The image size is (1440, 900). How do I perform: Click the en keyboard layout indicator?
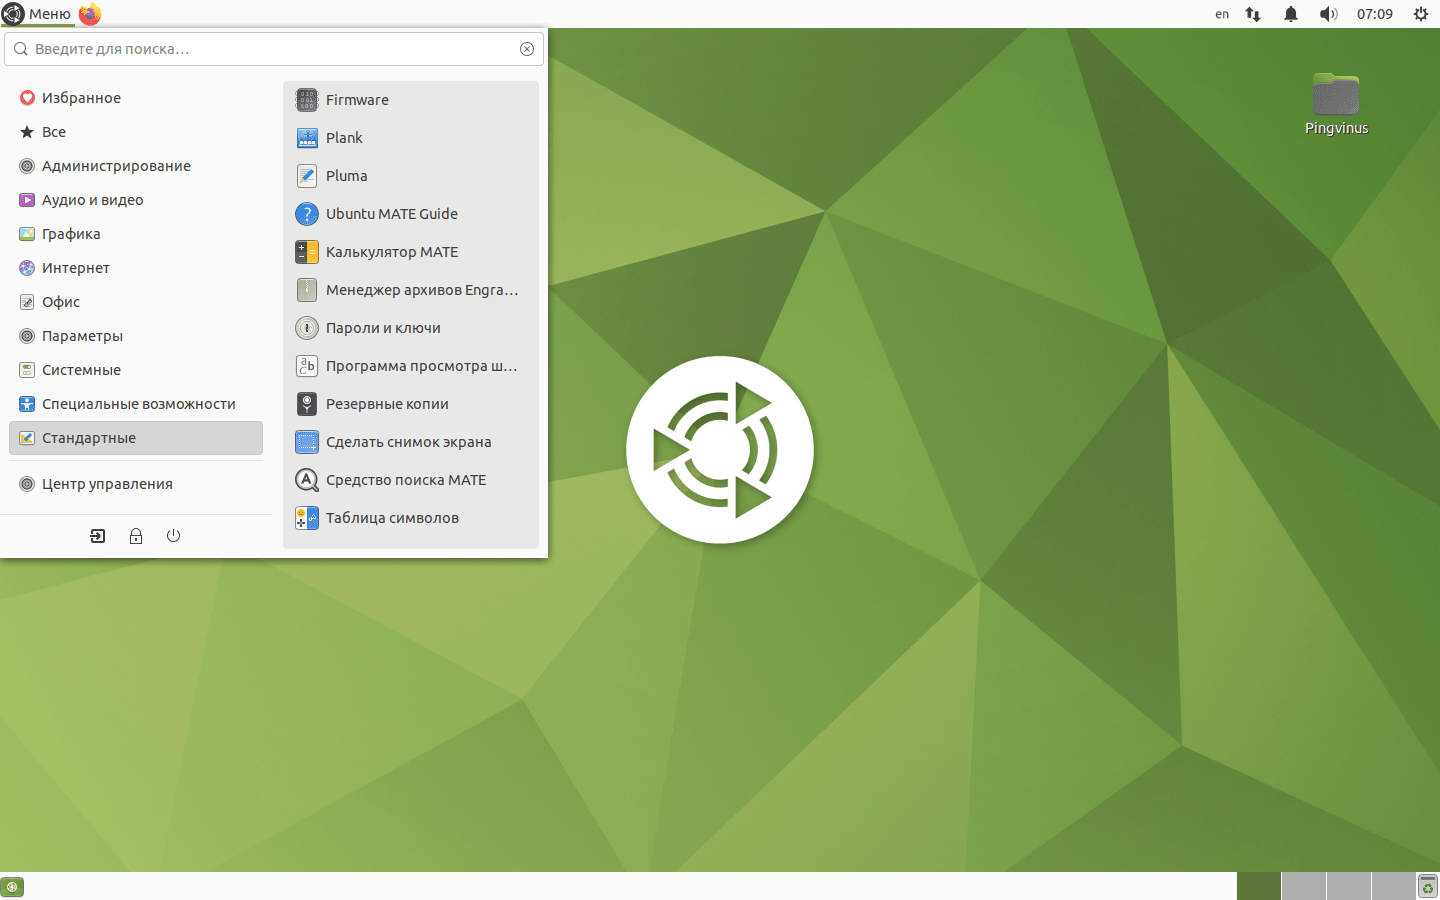pyautogui.click(x=1222, y=14)
